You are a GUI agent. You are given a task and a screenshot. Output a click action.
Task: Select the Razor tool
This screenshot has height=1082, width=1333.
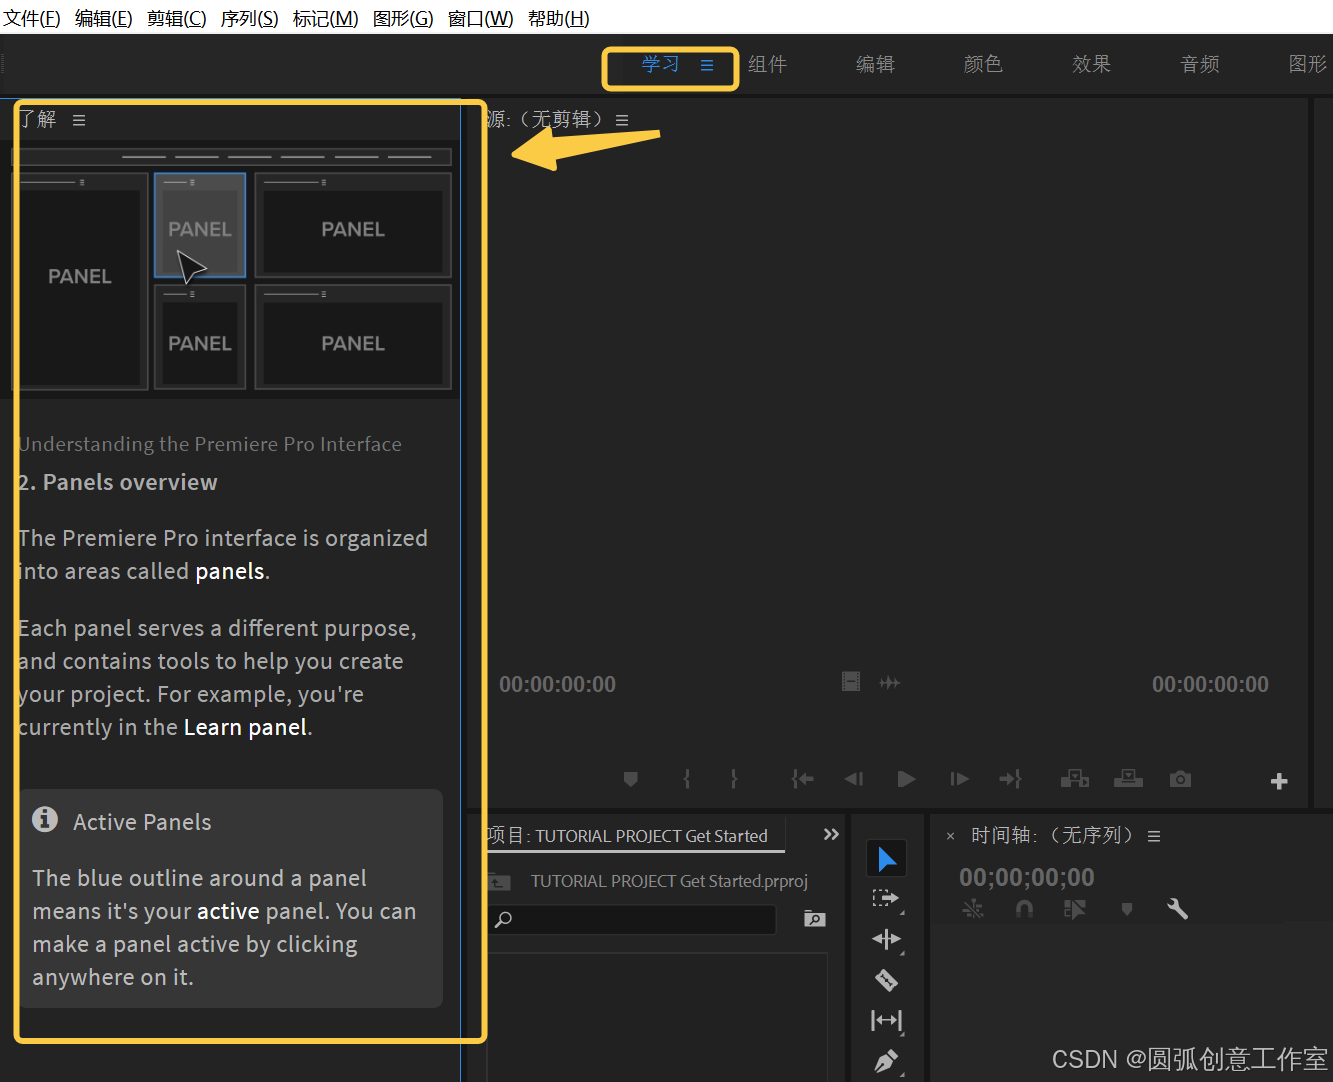tap(886, 980)
